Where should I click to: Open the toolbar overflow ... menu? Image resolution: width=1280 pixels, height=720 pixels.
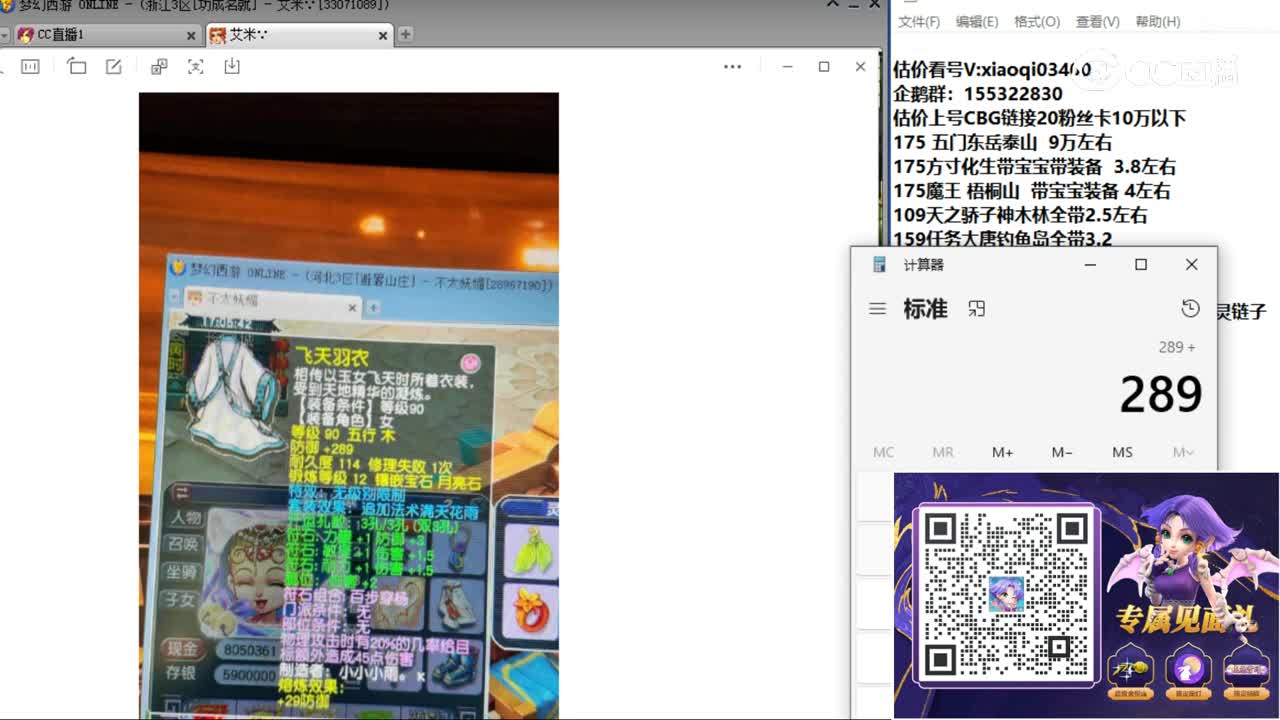coord(732,66)
